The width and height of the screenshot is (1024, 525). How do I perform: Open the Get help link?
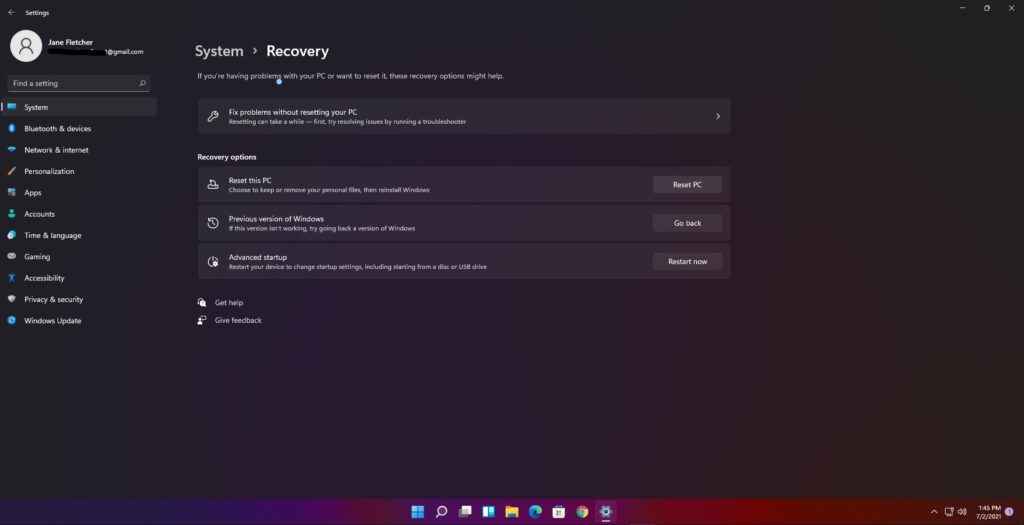(x=229, y=302)
